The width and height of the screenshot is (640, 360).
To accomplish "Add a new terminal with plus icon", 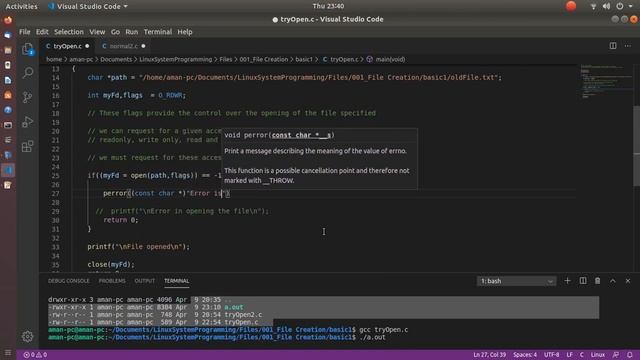I will click(567, 281).
